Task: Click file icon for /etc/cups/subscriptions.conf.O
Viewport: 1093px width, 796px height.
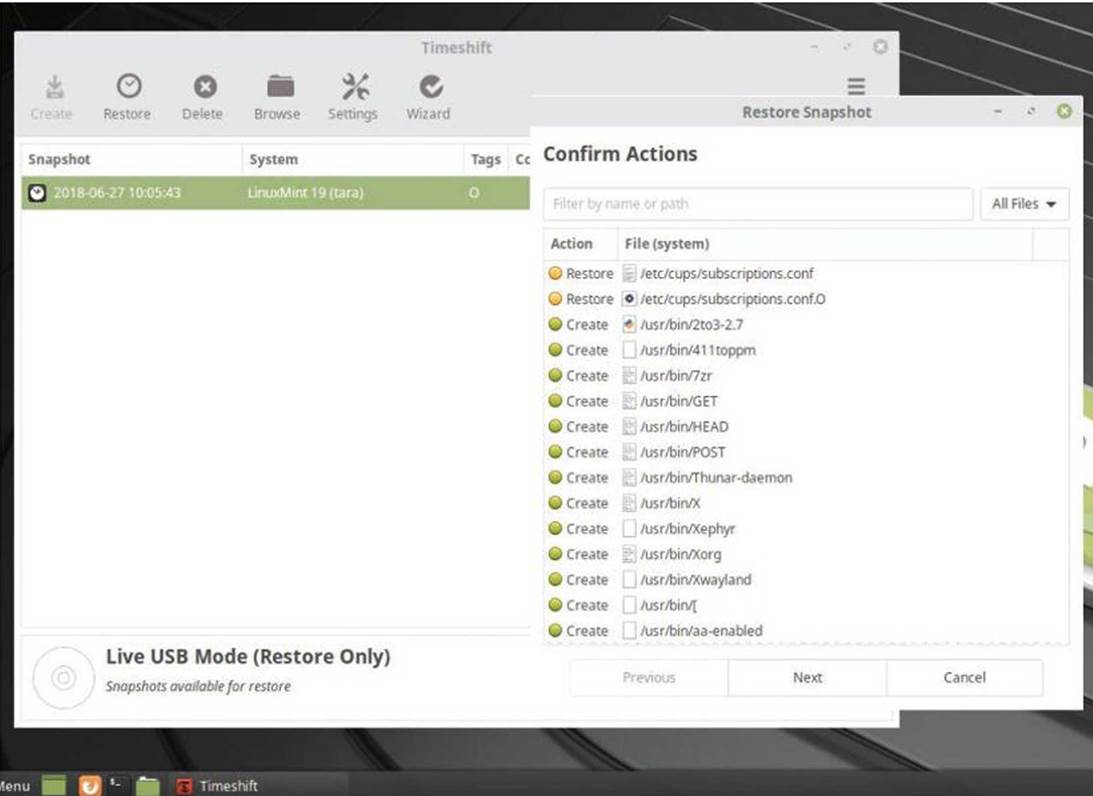Action: pos(629,299)
